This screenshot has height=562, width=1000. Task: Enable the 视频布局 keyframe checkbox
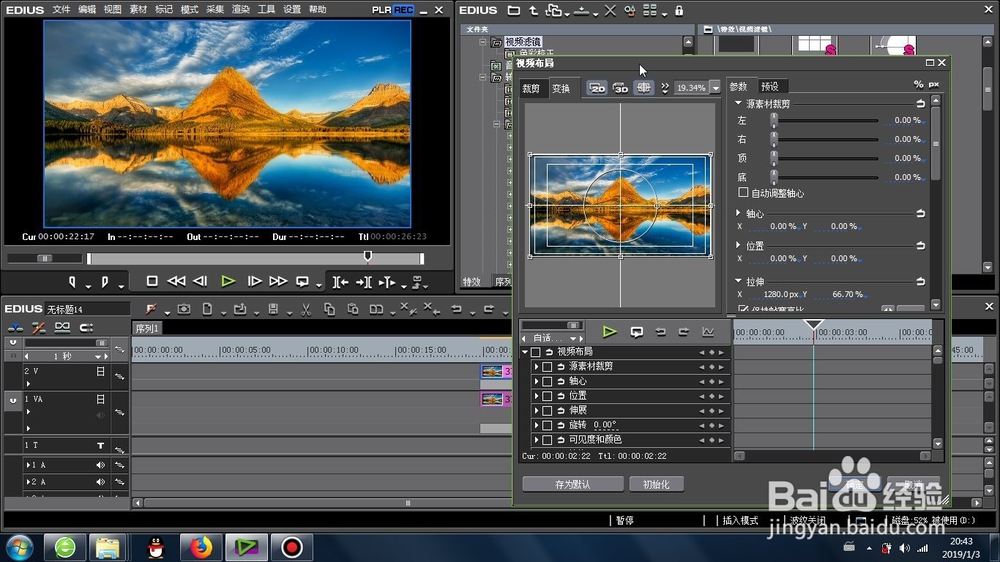tap(536, 352)
